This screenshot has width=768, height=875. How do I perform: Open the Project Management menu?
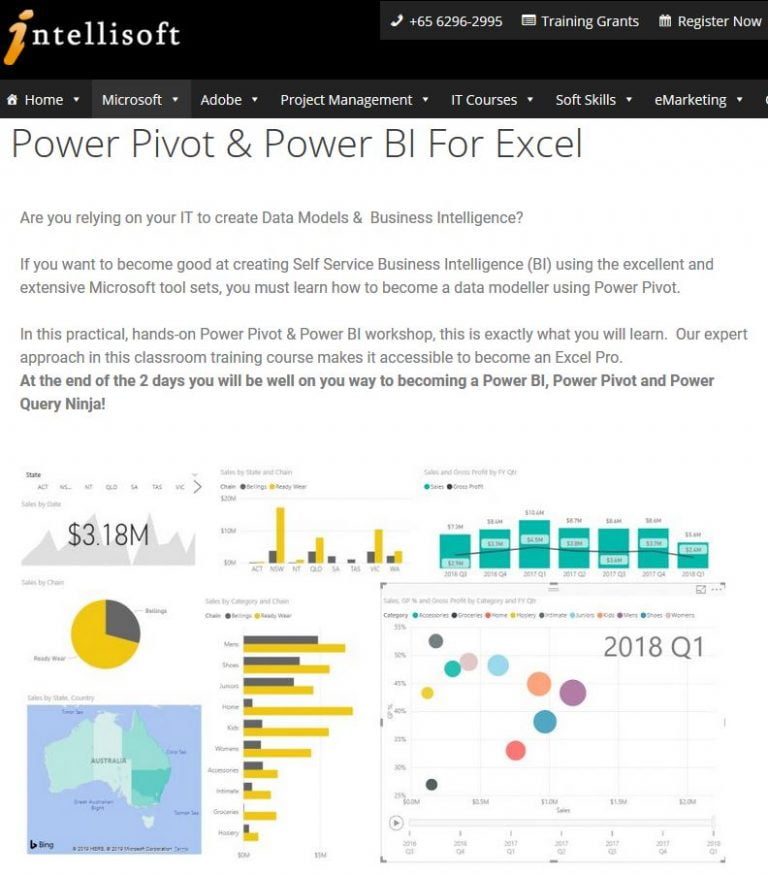[348, 99]
